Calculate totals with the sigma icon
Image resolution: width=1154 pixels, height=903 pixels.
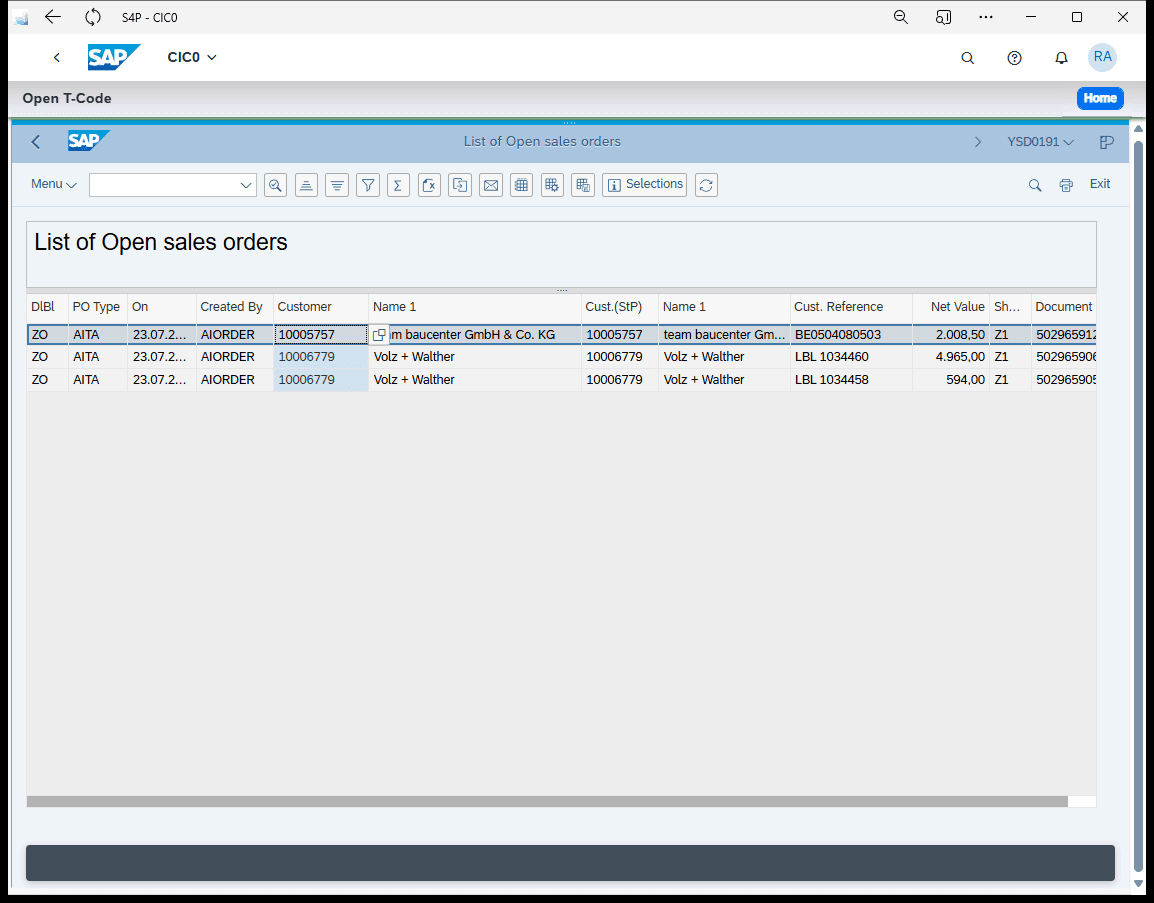tap(398, 185)
